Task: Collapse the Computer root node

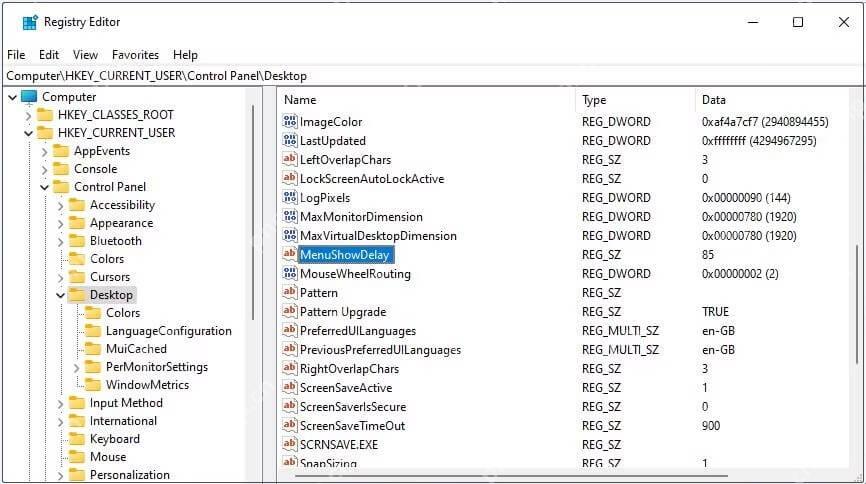Action: [12, 97]
